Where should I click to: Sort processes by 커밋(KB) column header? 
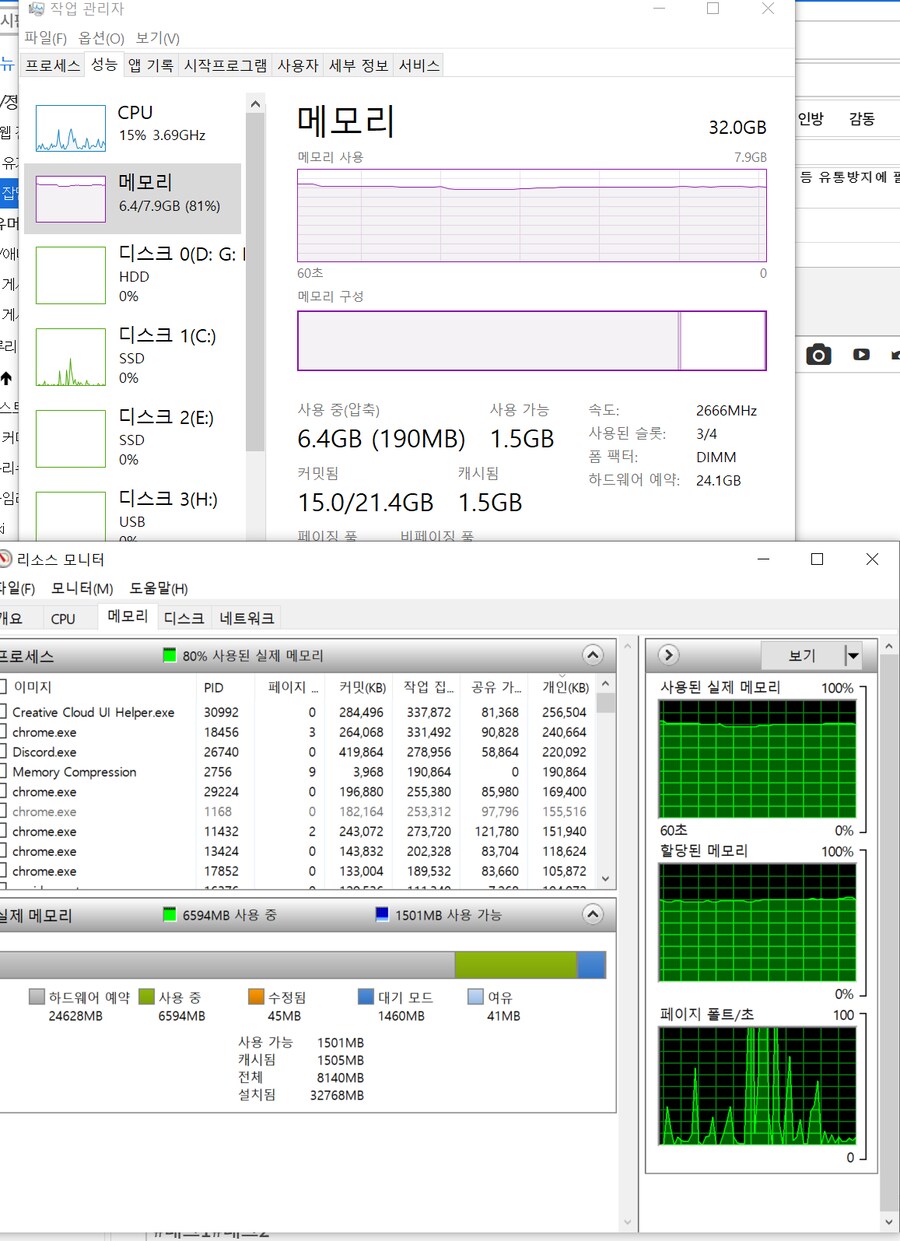tap(362, 687)
